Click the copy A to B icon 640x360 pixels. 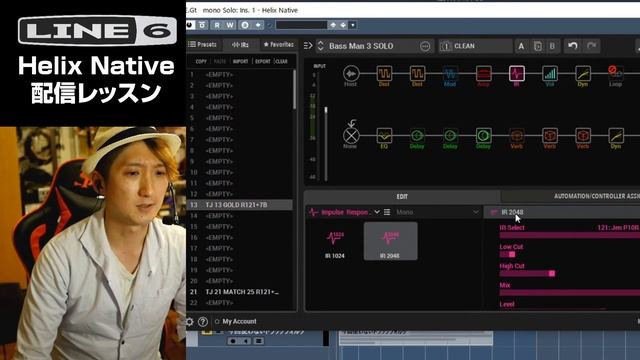point(538,46)
